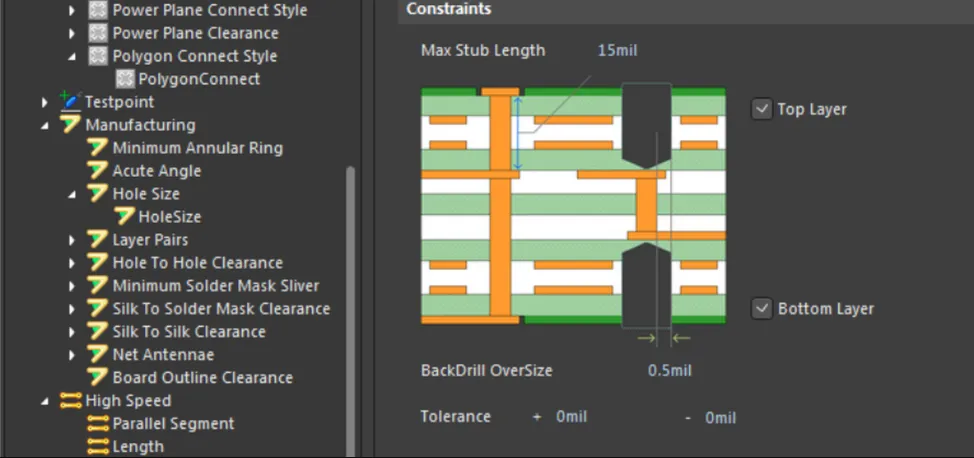Click the Polygon Connect Style rule icon

pyautogui.click(x=98, y=56)
